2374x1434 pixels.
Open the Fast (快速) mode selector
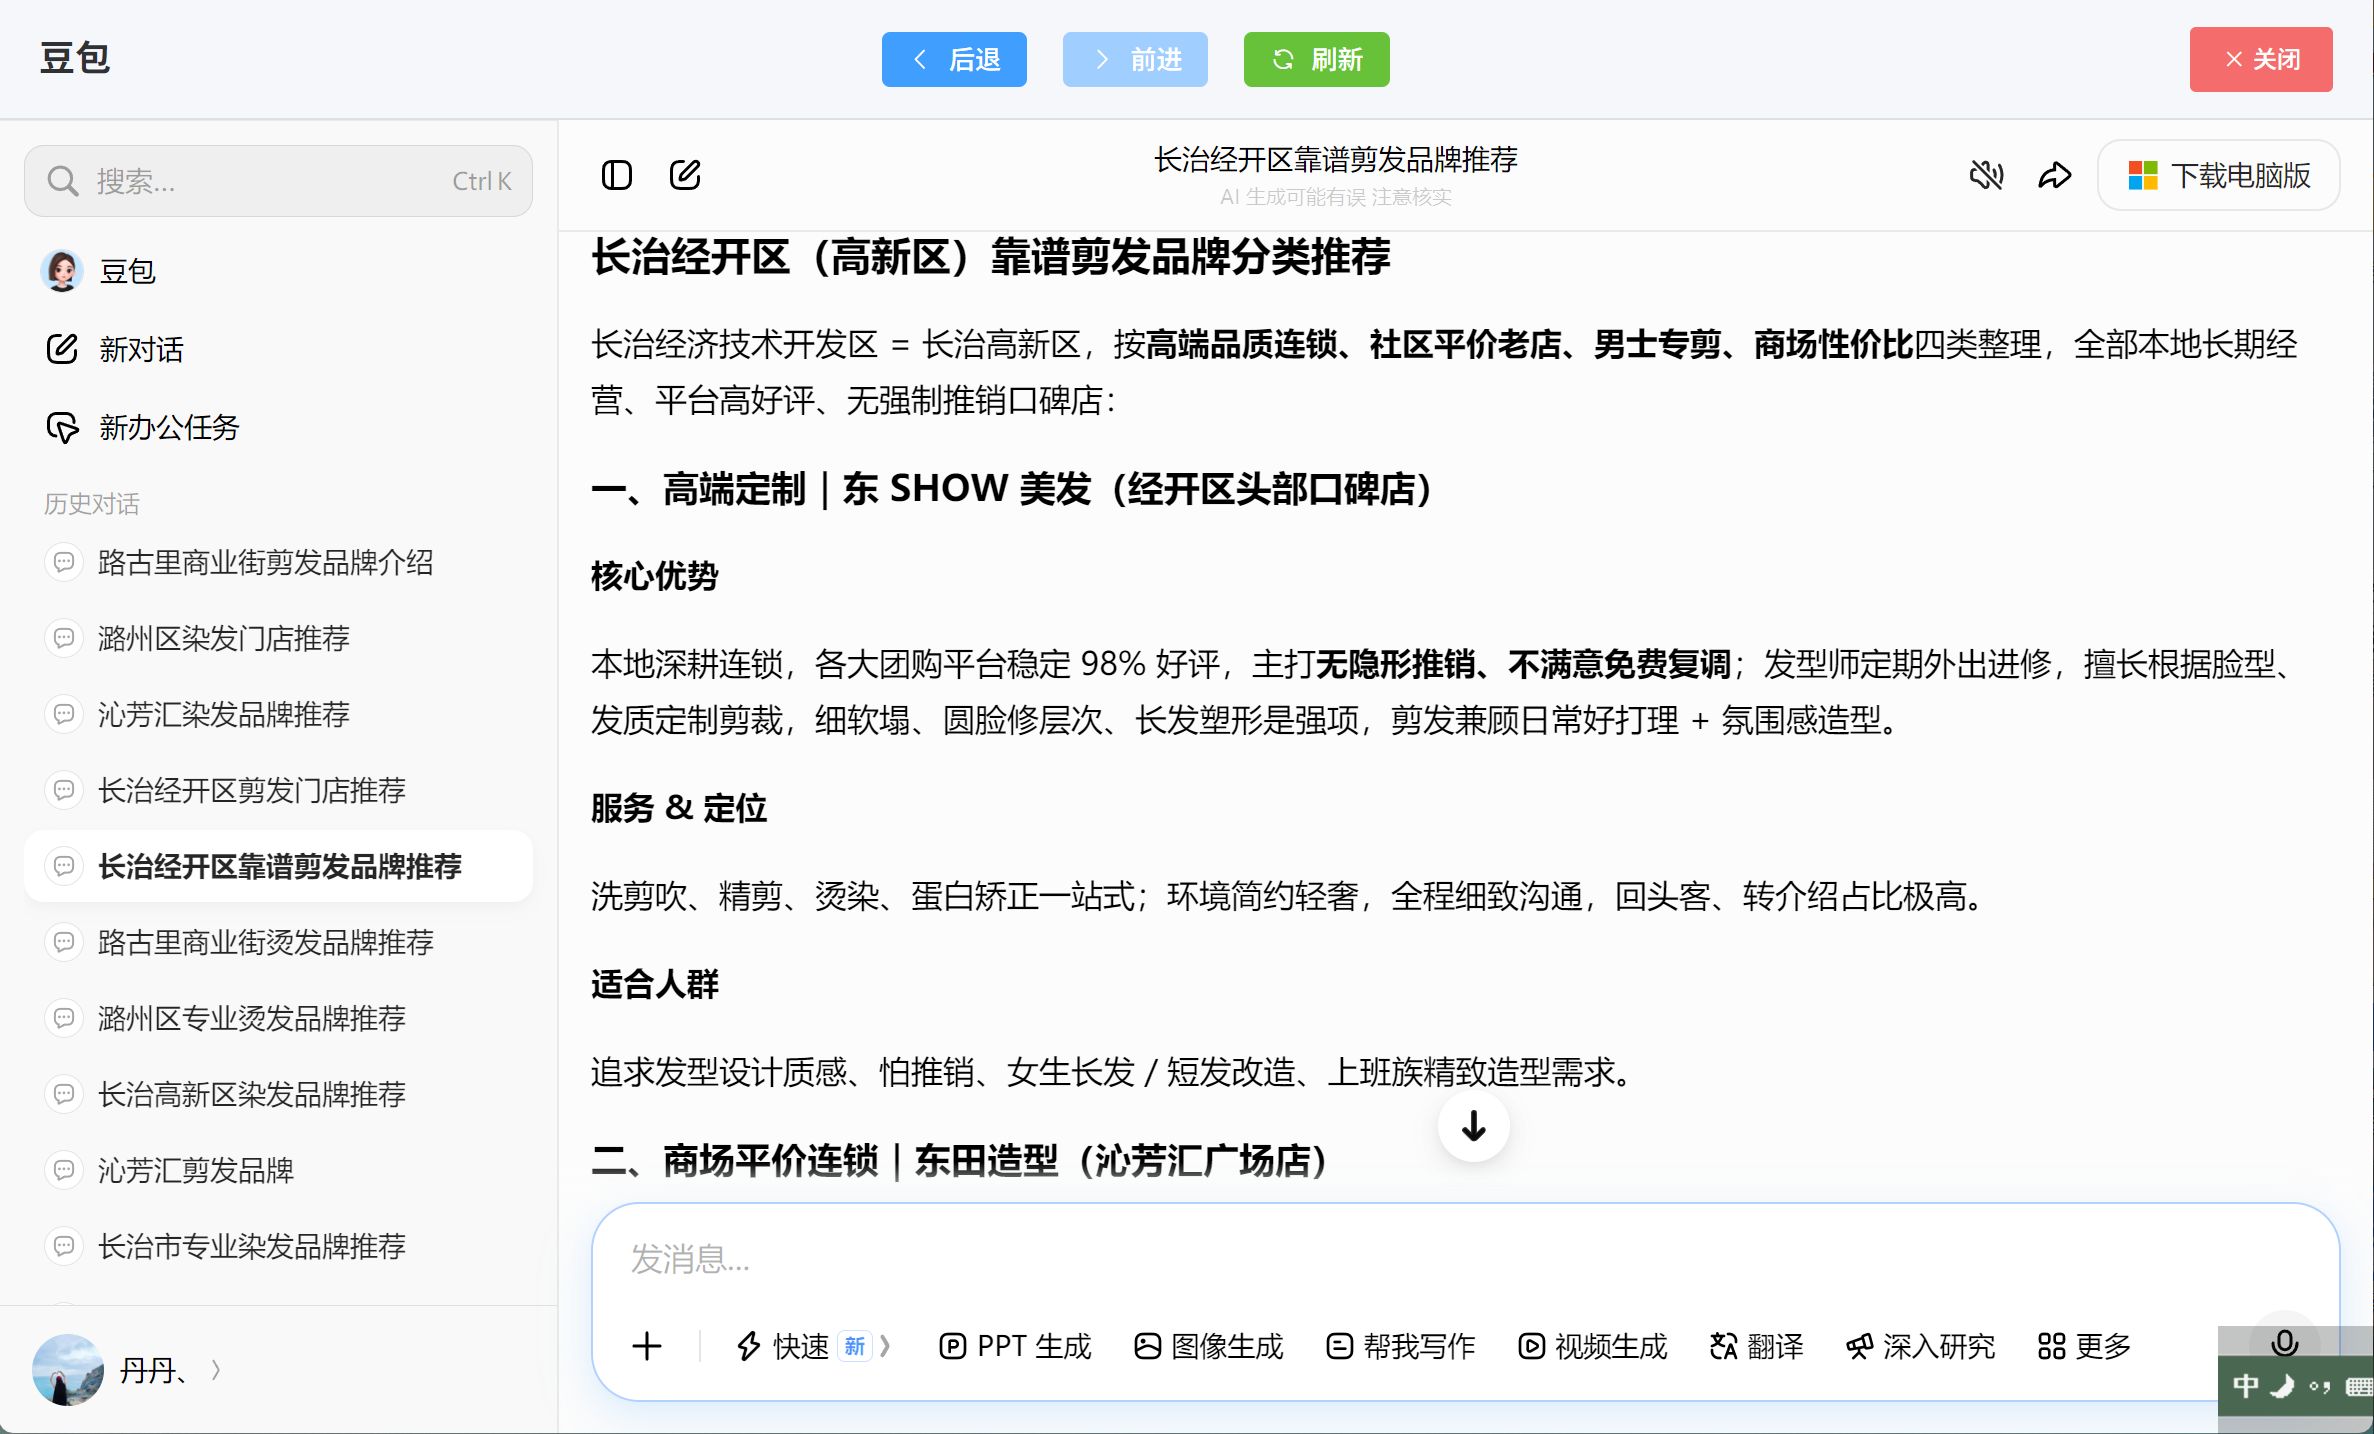point(812,1346)
